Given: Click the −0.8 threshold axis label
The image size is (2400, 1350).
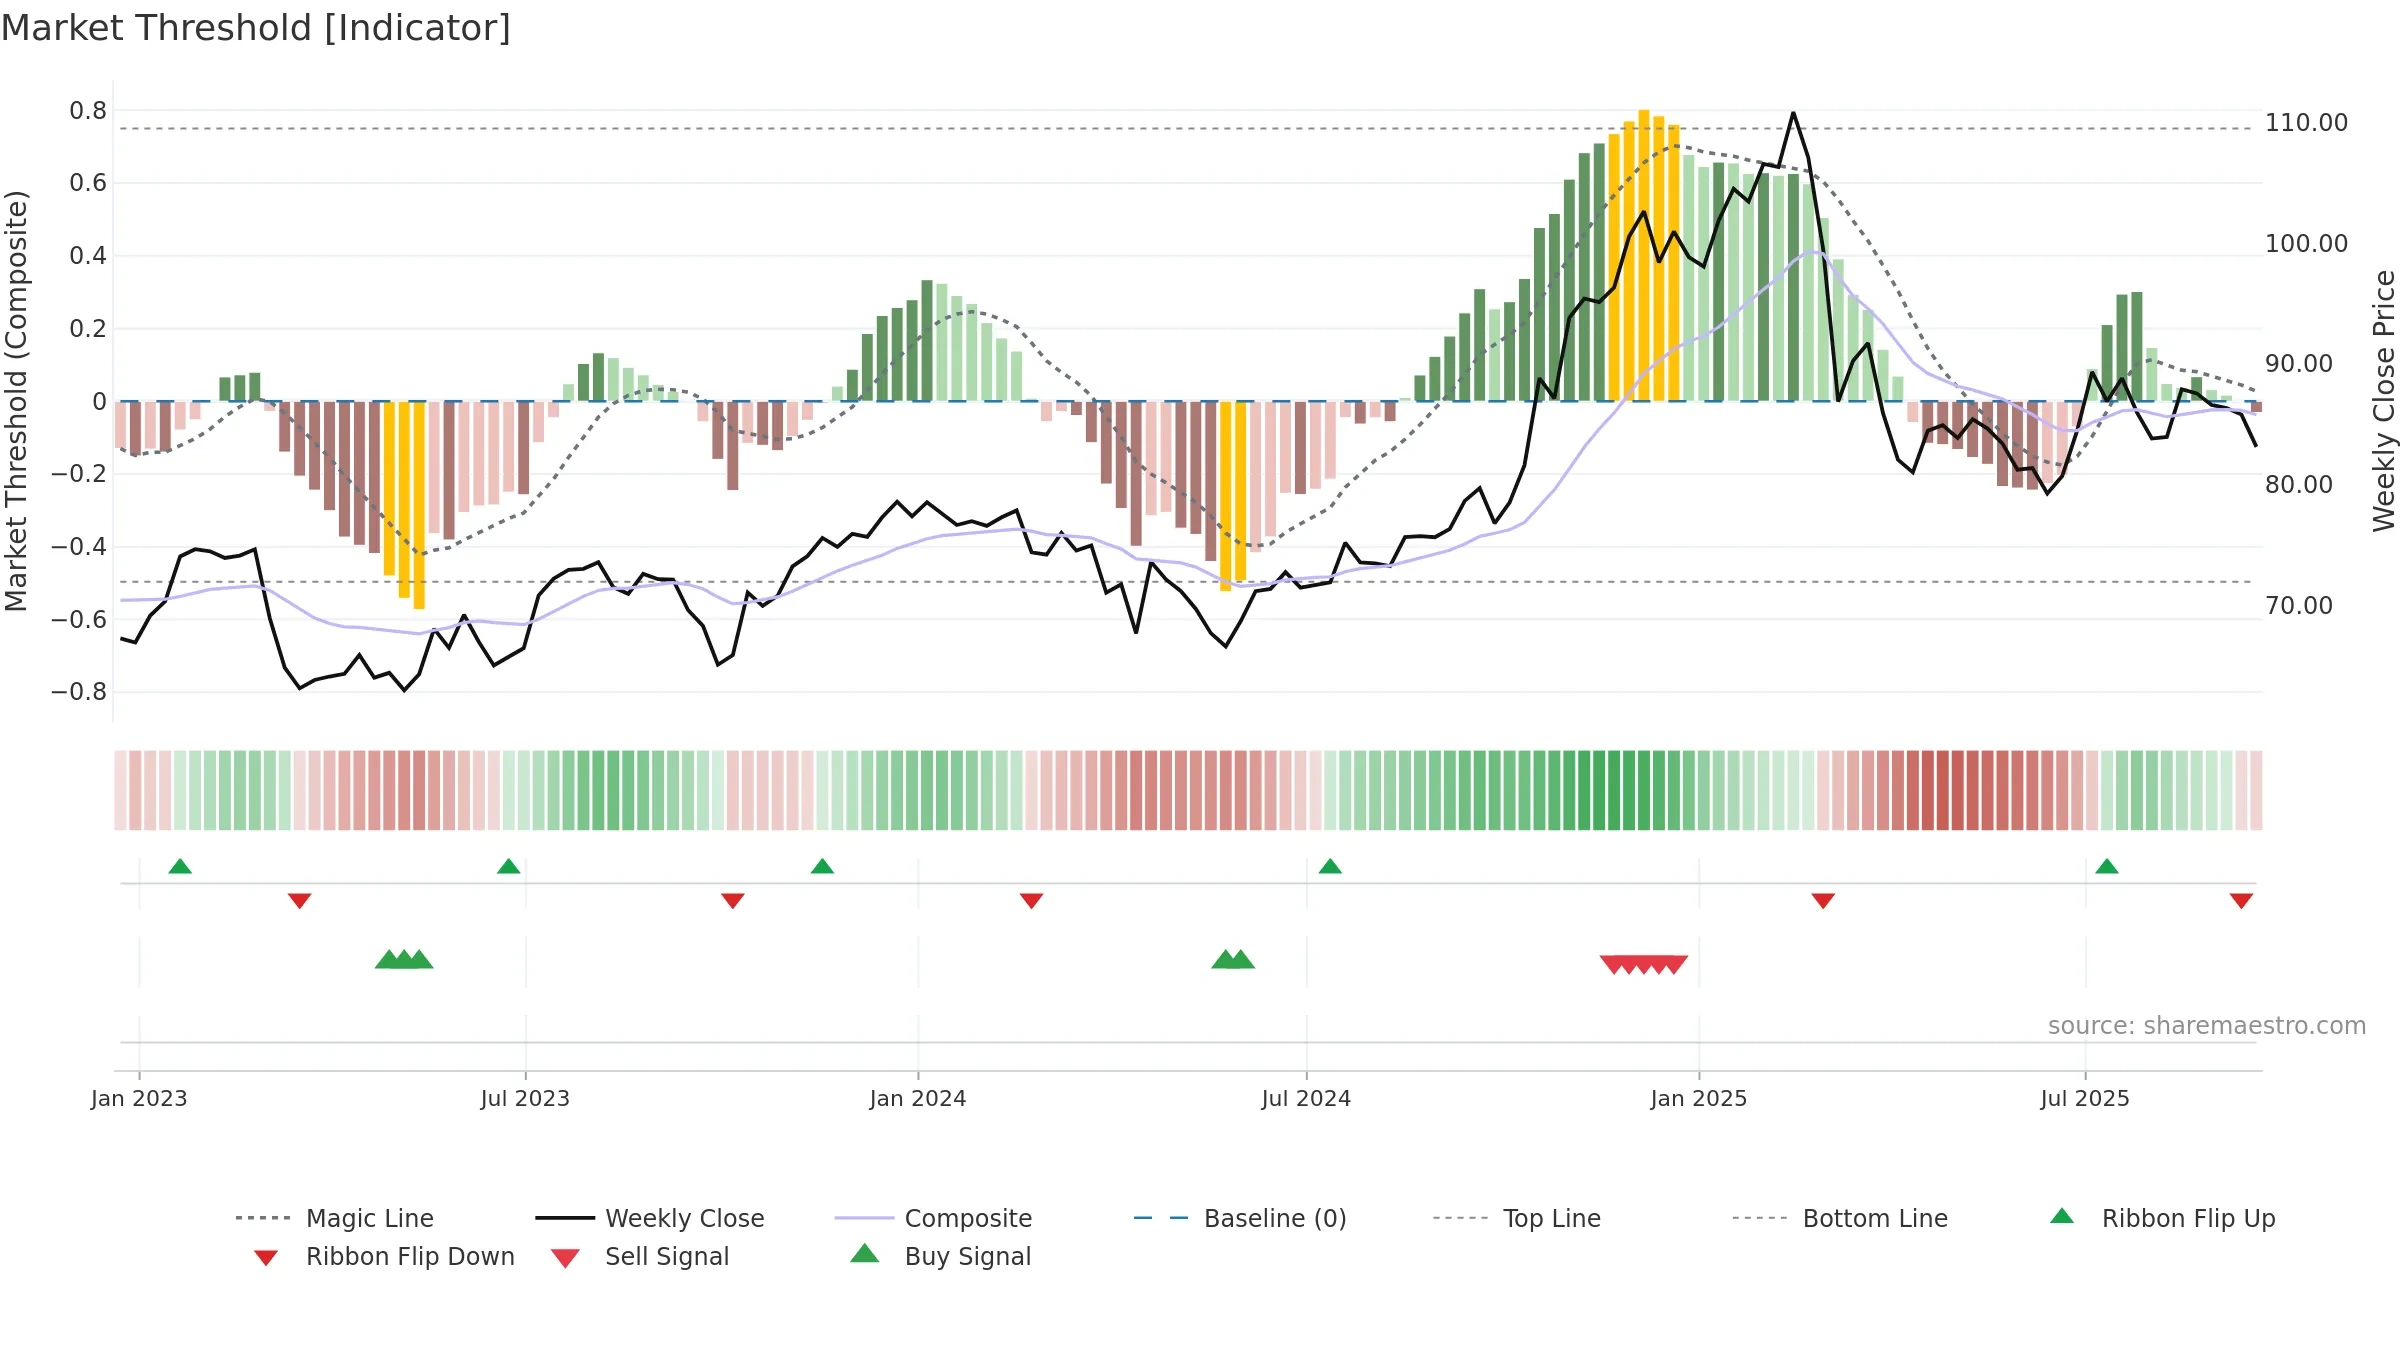Looking at the screenshot, I should point(79,692).
